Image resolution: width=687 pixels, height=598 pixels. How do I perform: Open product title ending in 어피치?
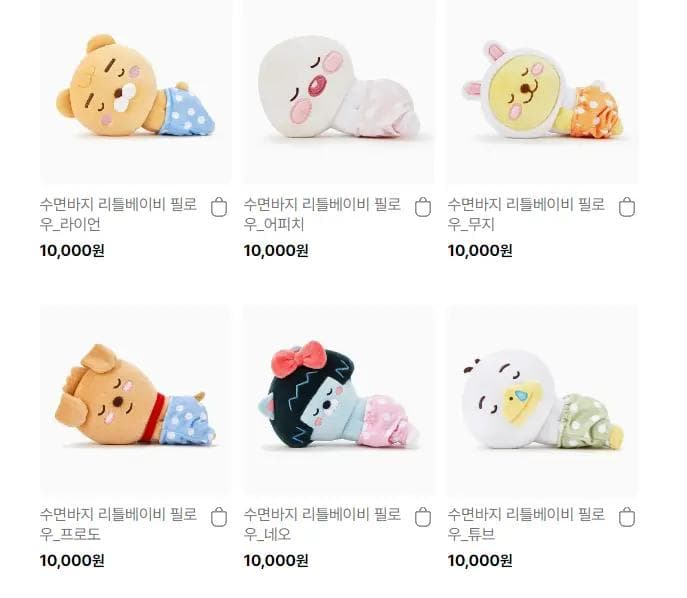click(x=322, y=214)
